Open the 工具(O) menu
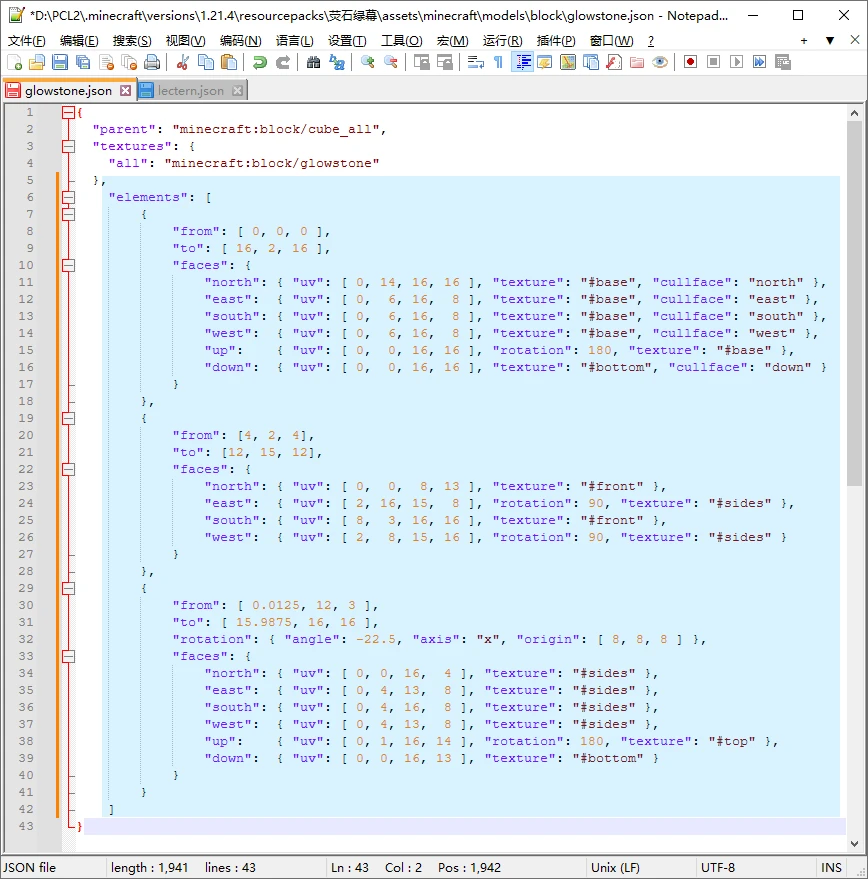This screenshot has width=868, height=879. point(401,40)
